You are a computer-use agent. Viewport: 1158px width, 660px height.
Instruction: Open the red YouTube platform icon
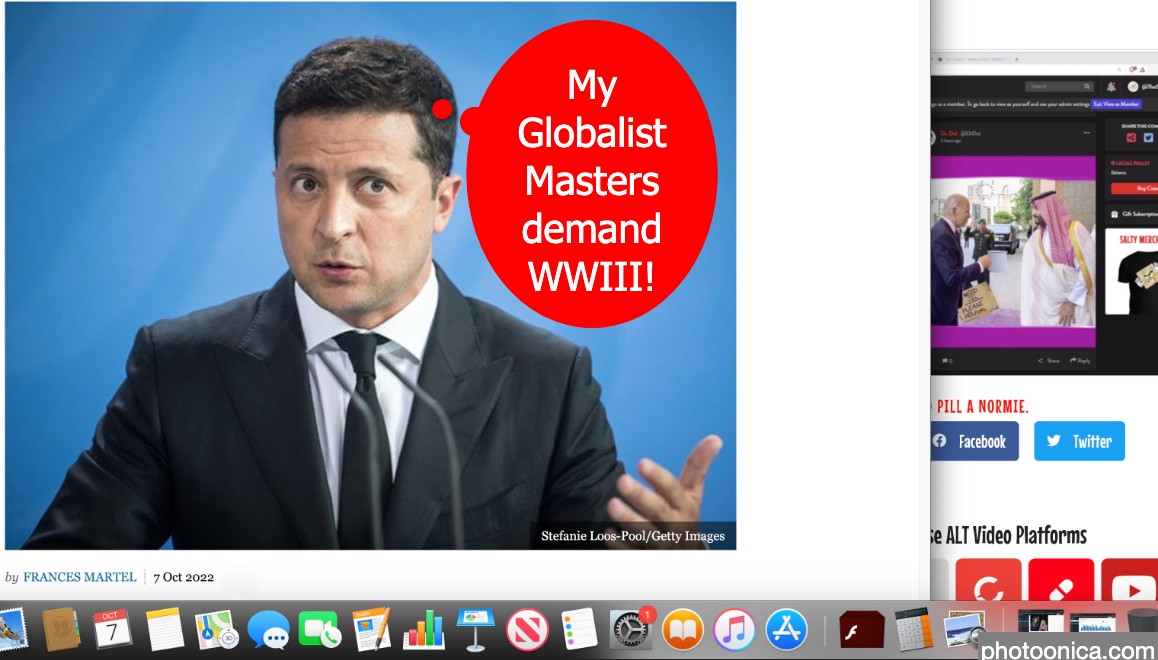[x=1130, y=580]
